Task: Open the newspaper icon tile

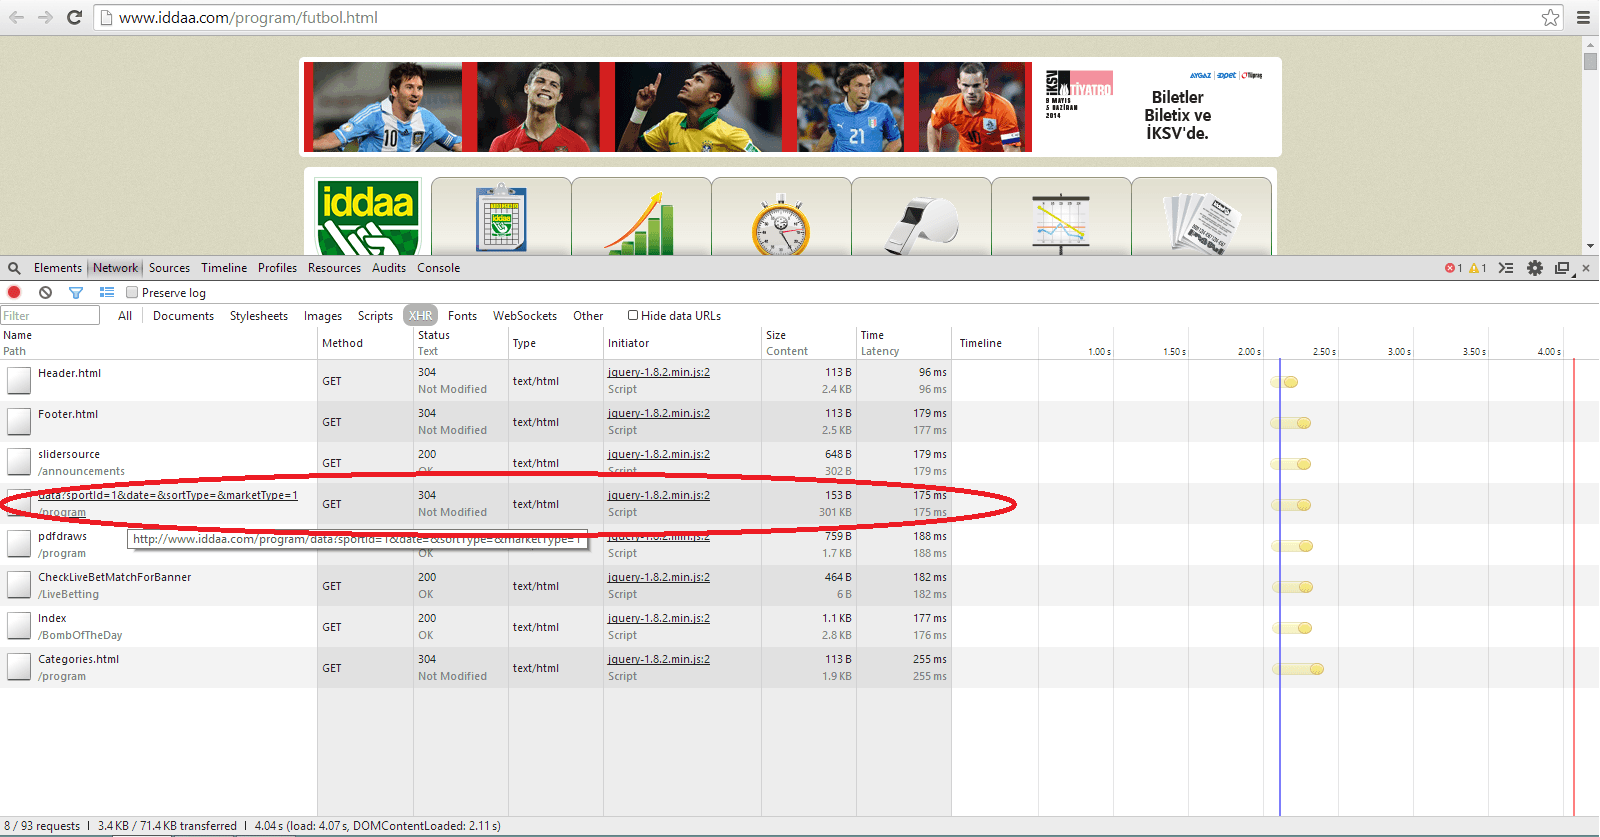Action: (x=1201, y=216)
